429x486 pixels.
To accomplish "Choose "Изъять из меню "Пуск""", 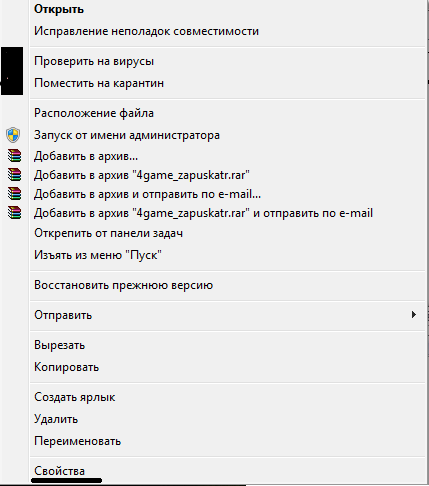I will coord(98,255).
